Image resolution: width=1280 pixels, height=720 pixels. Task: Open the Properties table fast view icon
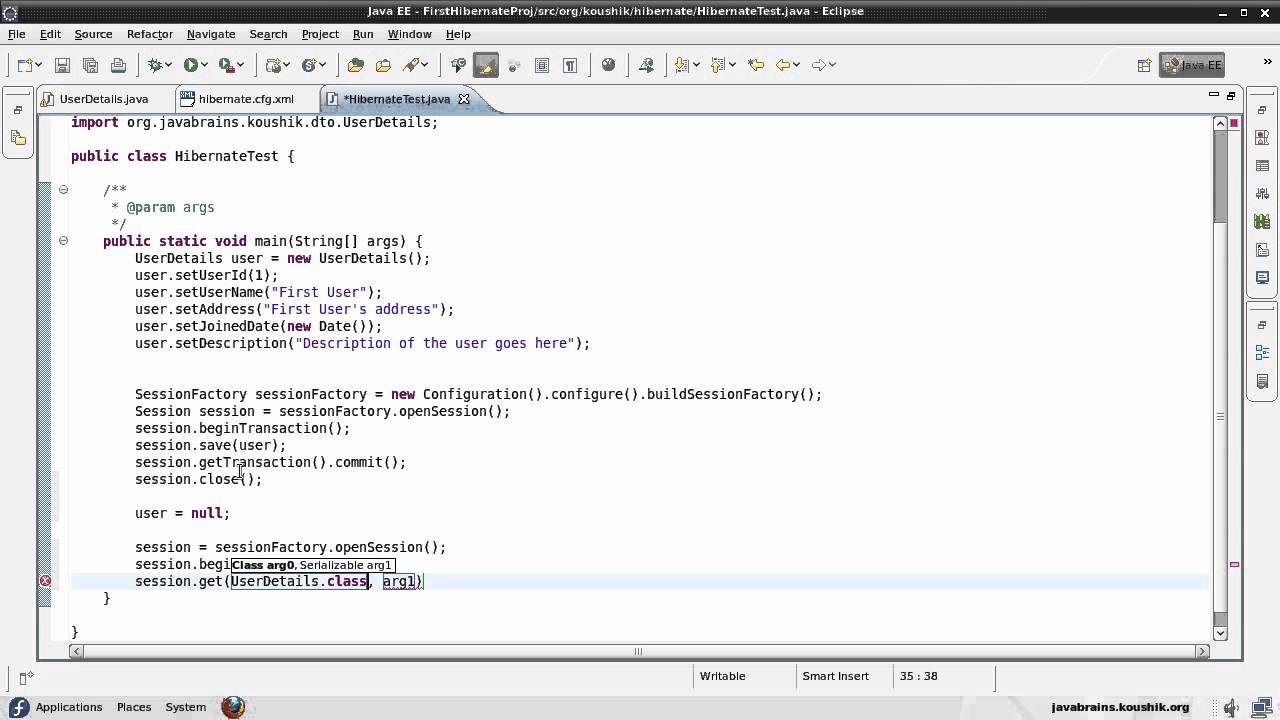point(1262,166)
